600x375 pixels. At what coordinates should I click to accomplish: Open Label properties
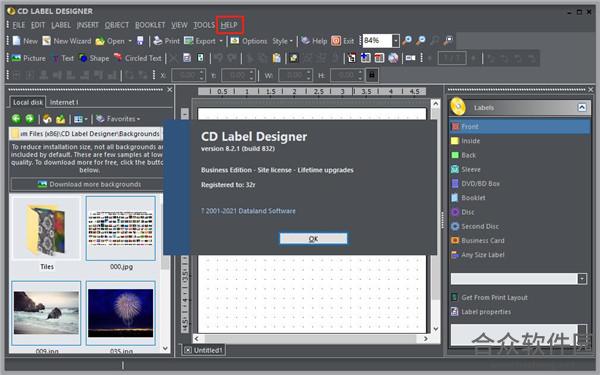[481, 312]
